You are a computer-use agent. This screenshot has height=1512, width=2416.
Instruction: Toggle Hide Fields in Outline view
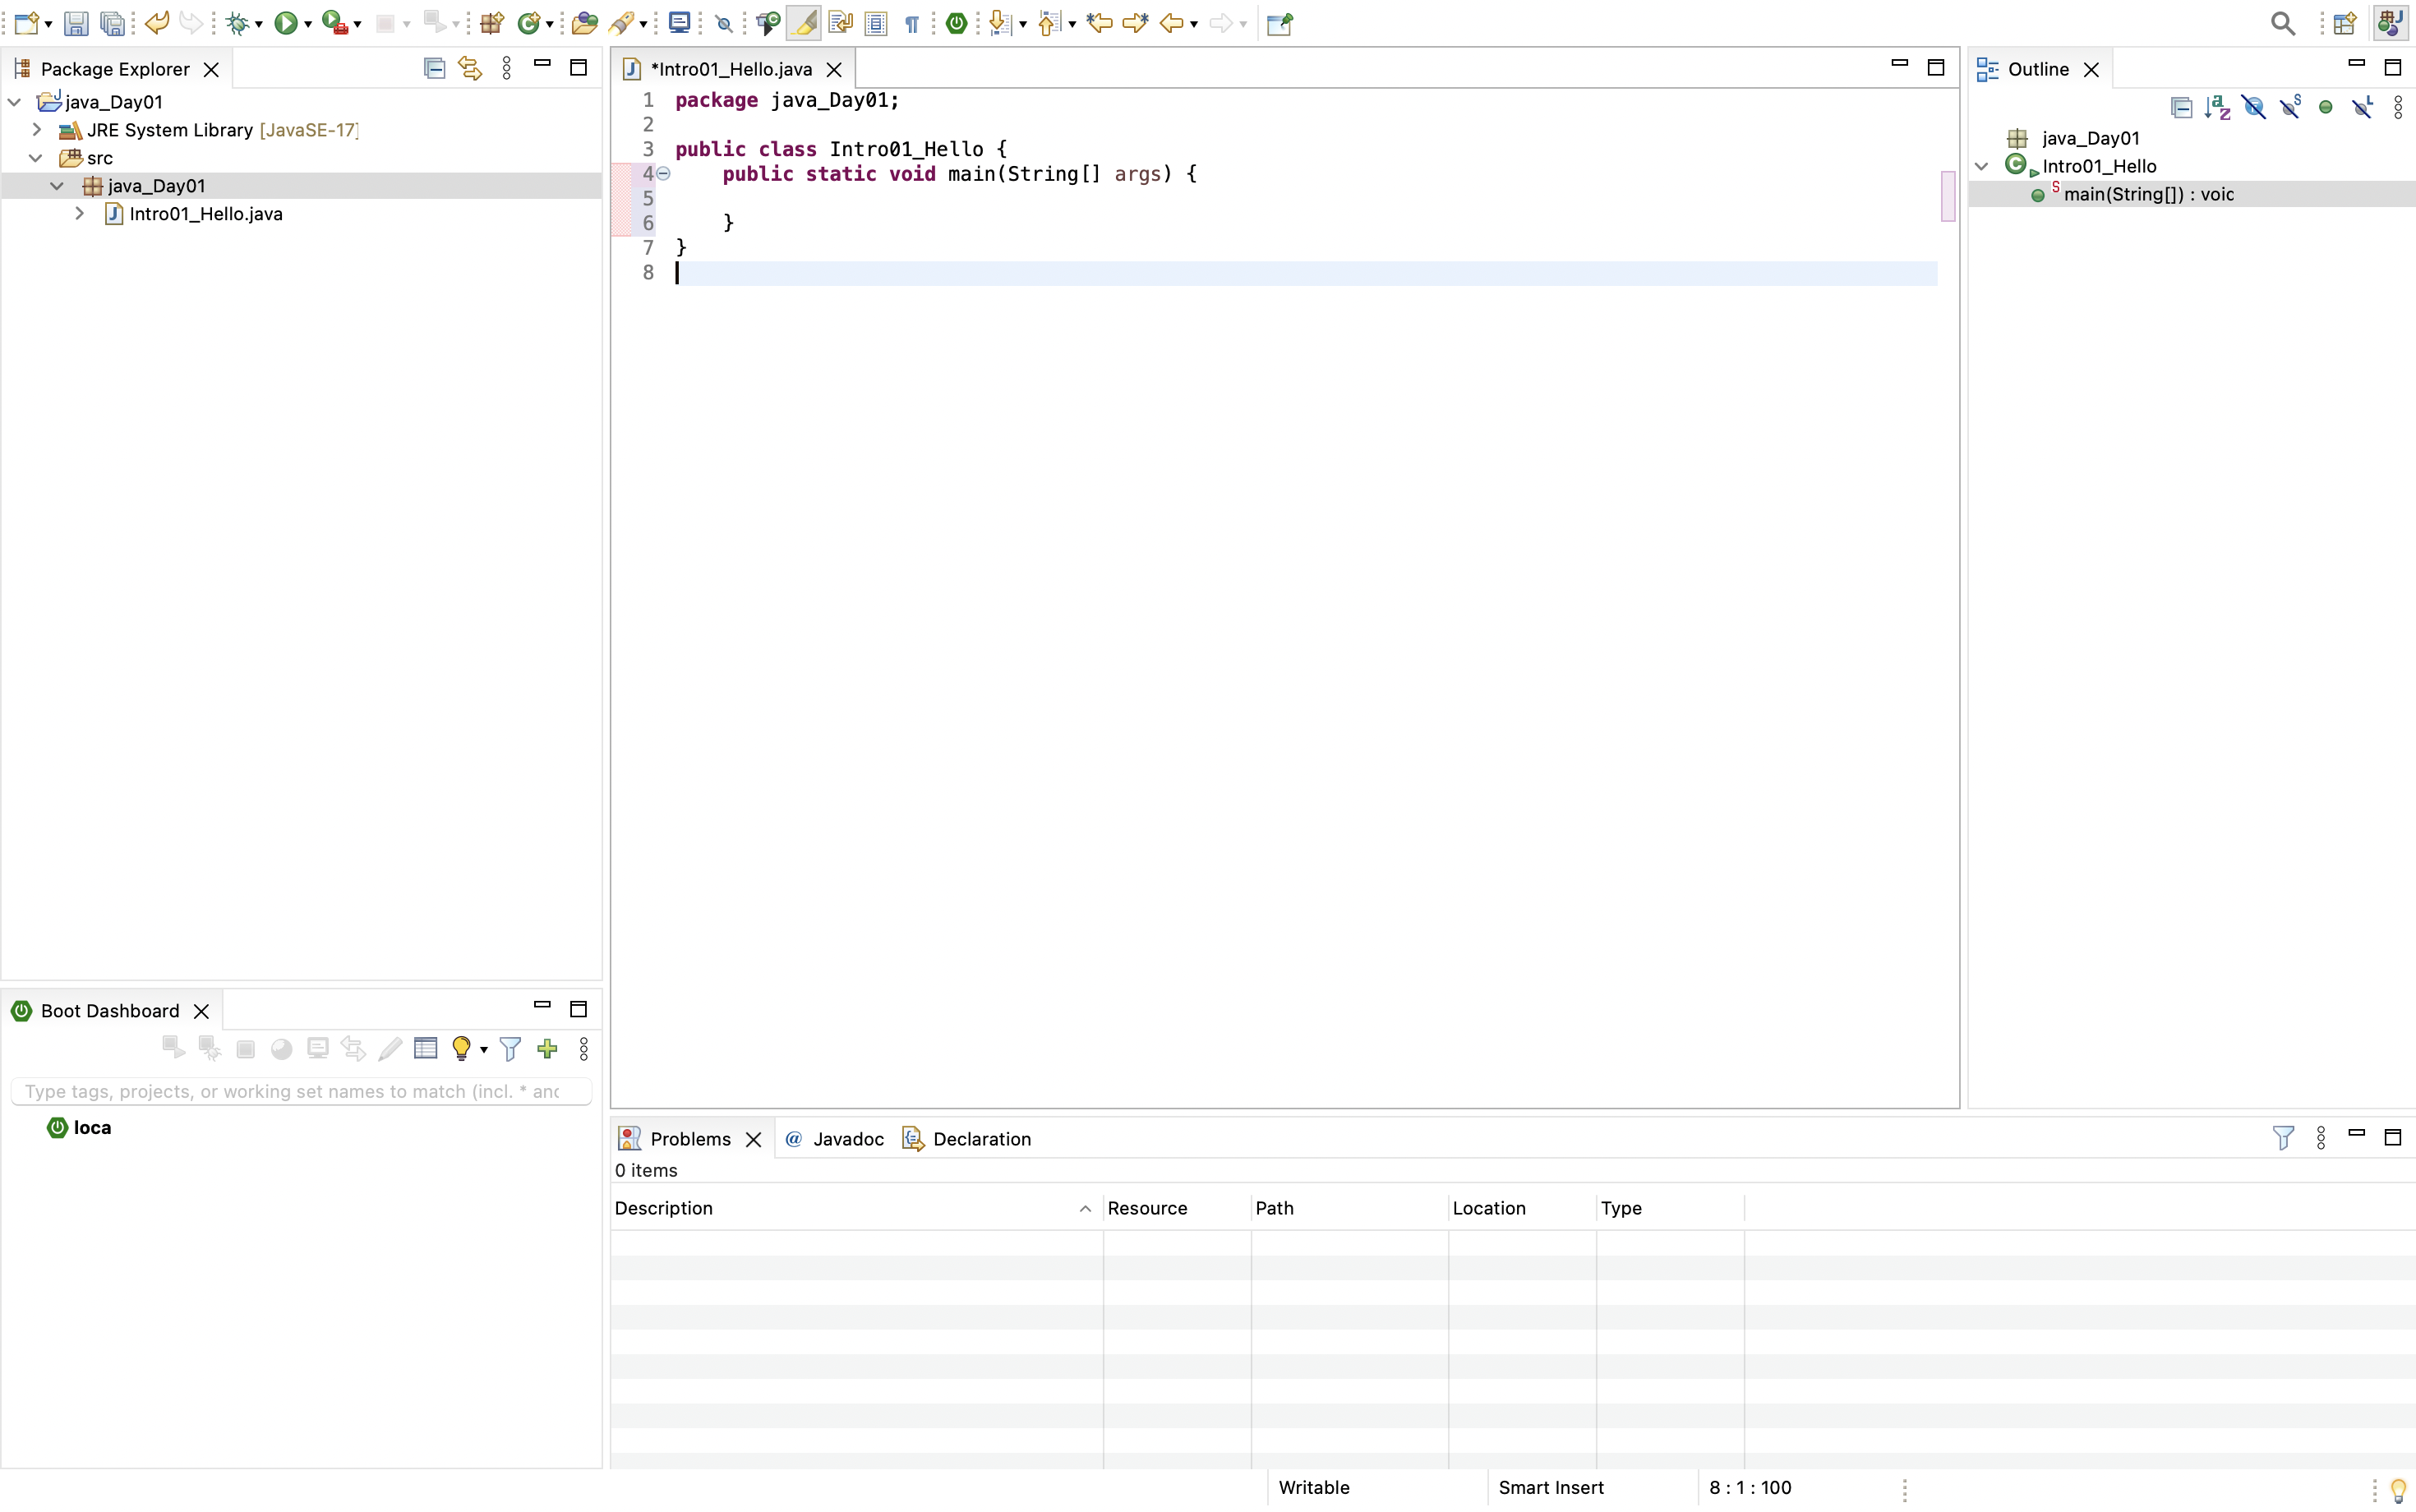point(2253,107)
